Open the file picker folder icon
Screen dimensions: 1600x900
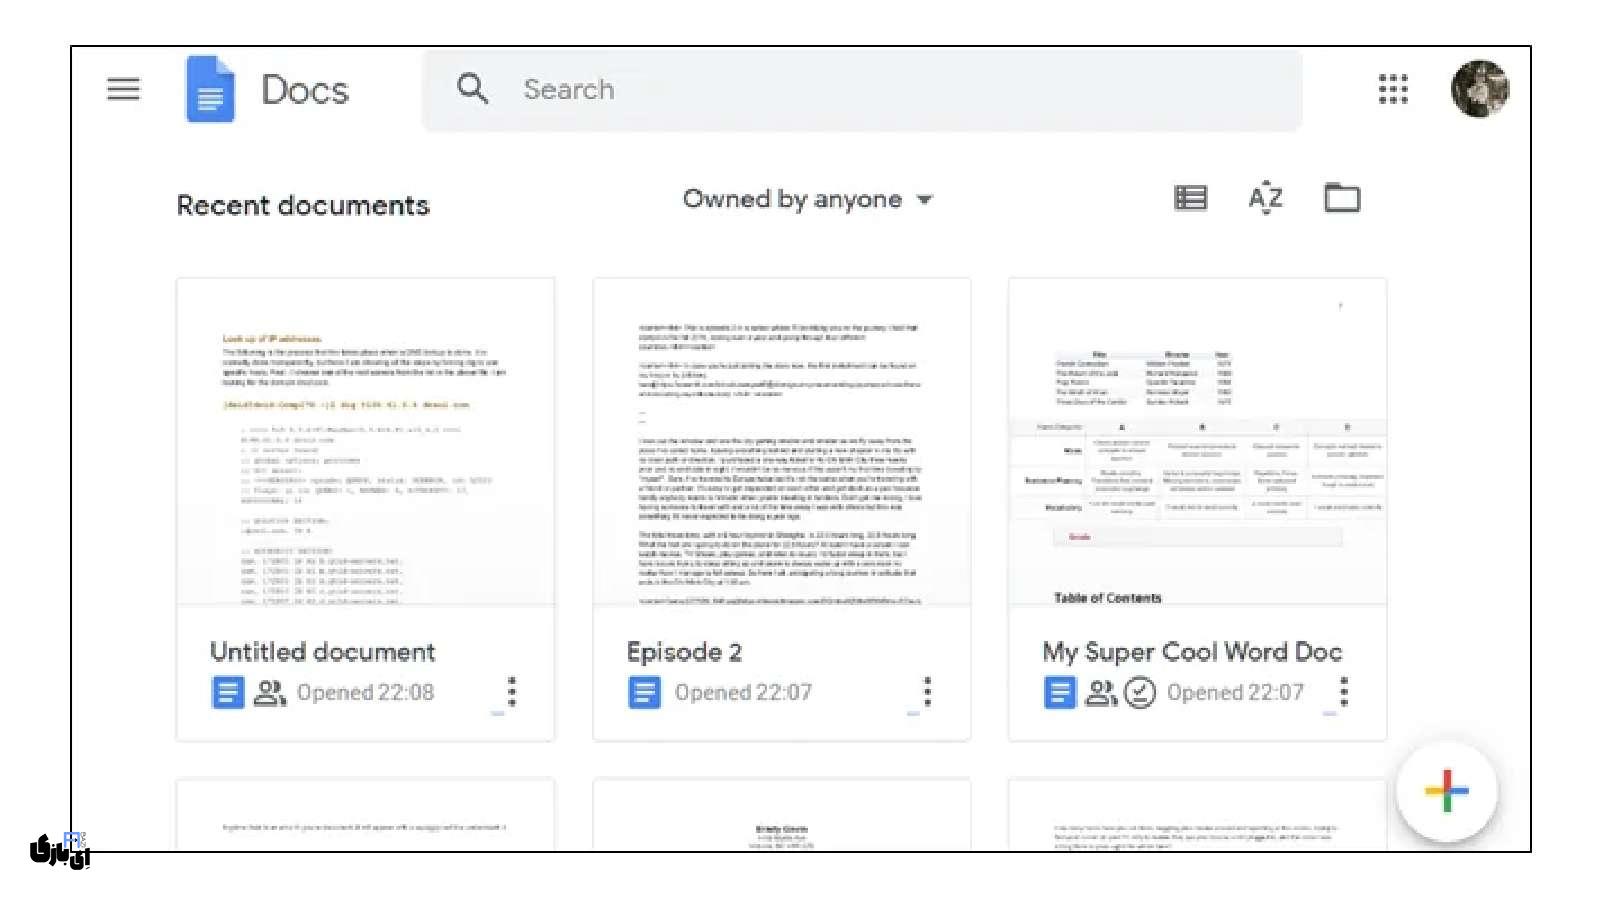pyautogui.click(x=1342, y=198)
